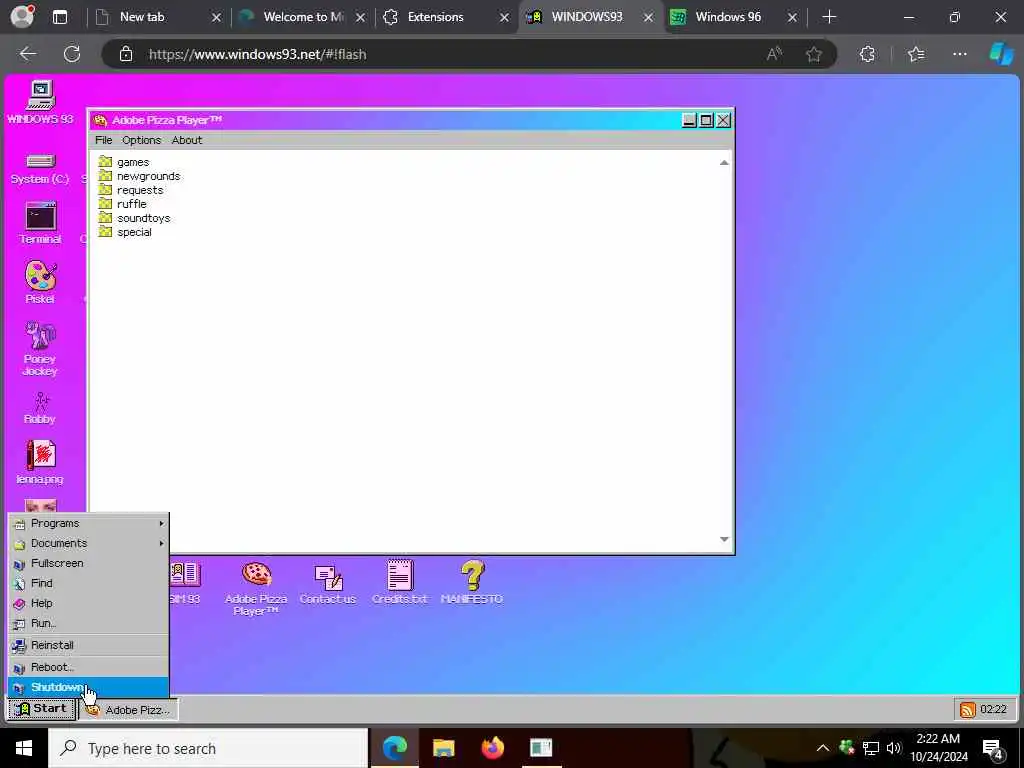Viewport: 1024px width, 768px height.
Task: Choose Shutdown from the Start menu
Action: (88, 687)
